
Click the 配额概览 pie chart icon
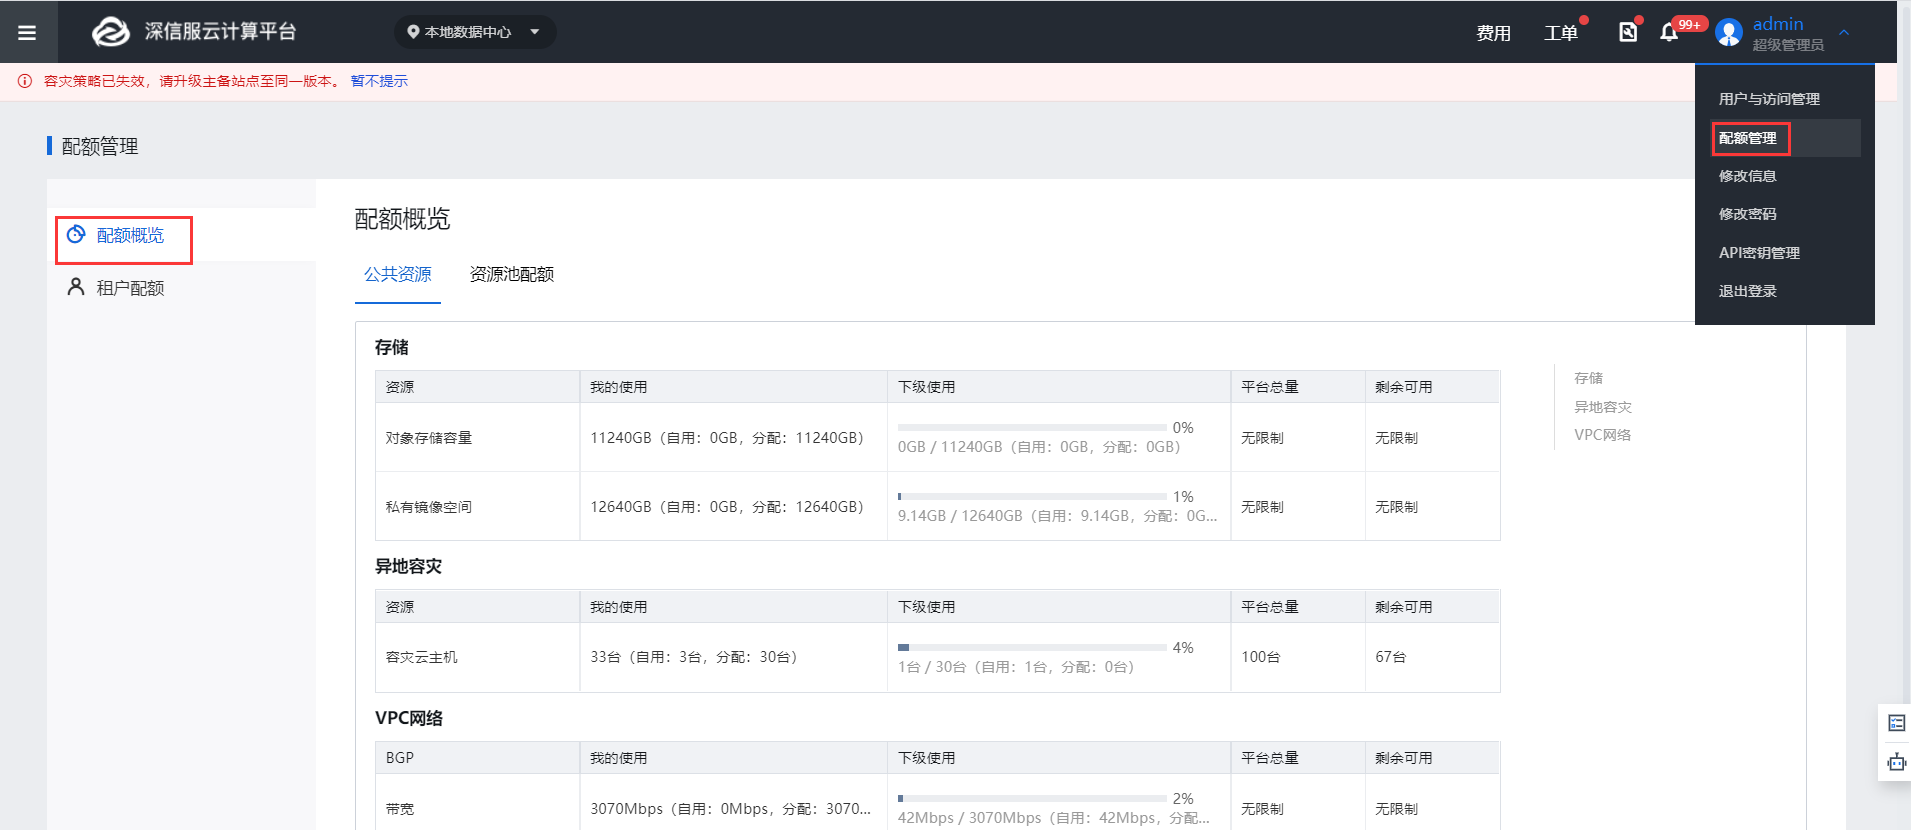point(76,235)
